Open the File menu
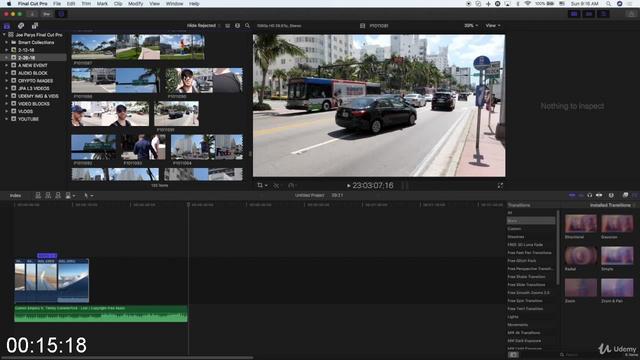 click(57, 4)
